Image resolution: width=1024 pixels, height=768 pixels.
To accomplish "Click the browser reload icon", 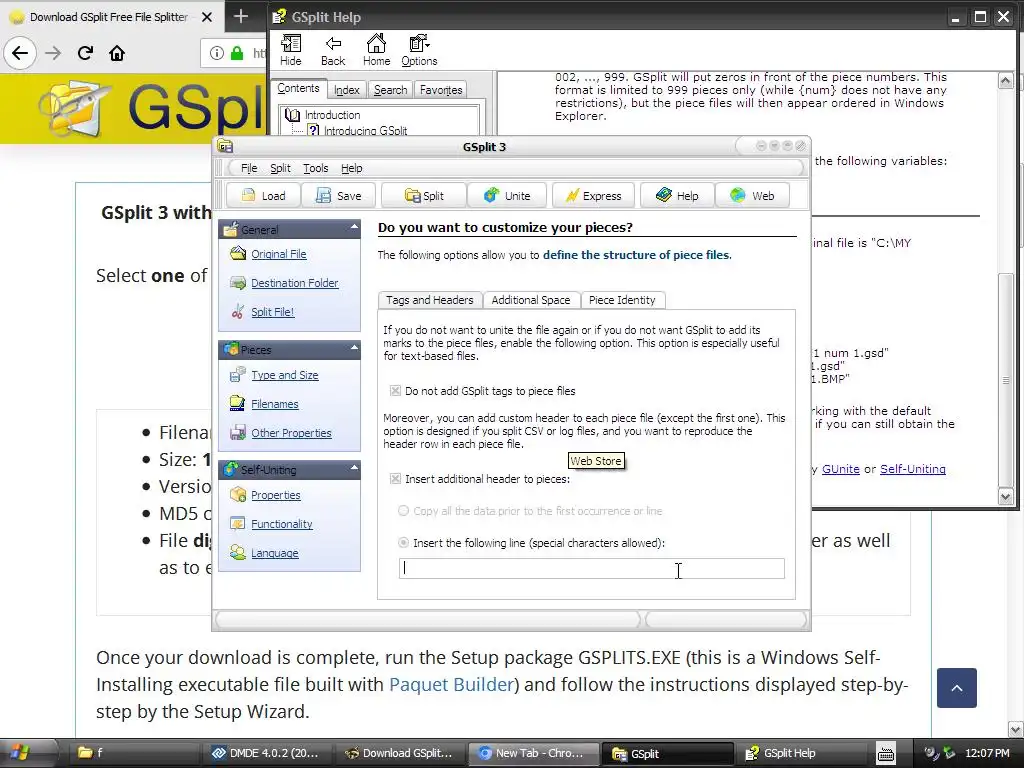I will 85,53.
